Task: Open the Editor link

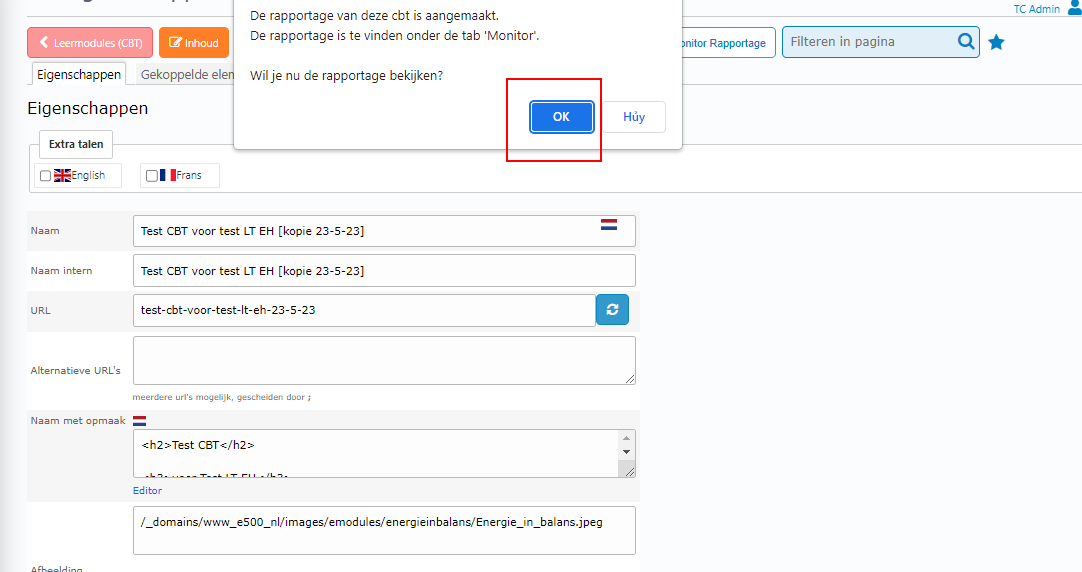Action: click(147, 491)
